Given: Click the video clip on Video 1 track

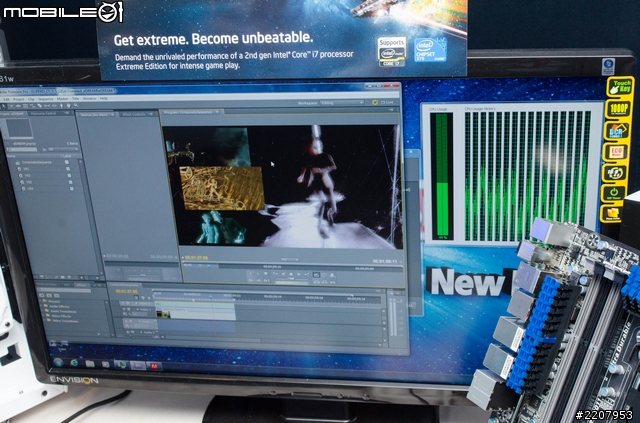Looking at the screenshot, I should coord(196,313).
